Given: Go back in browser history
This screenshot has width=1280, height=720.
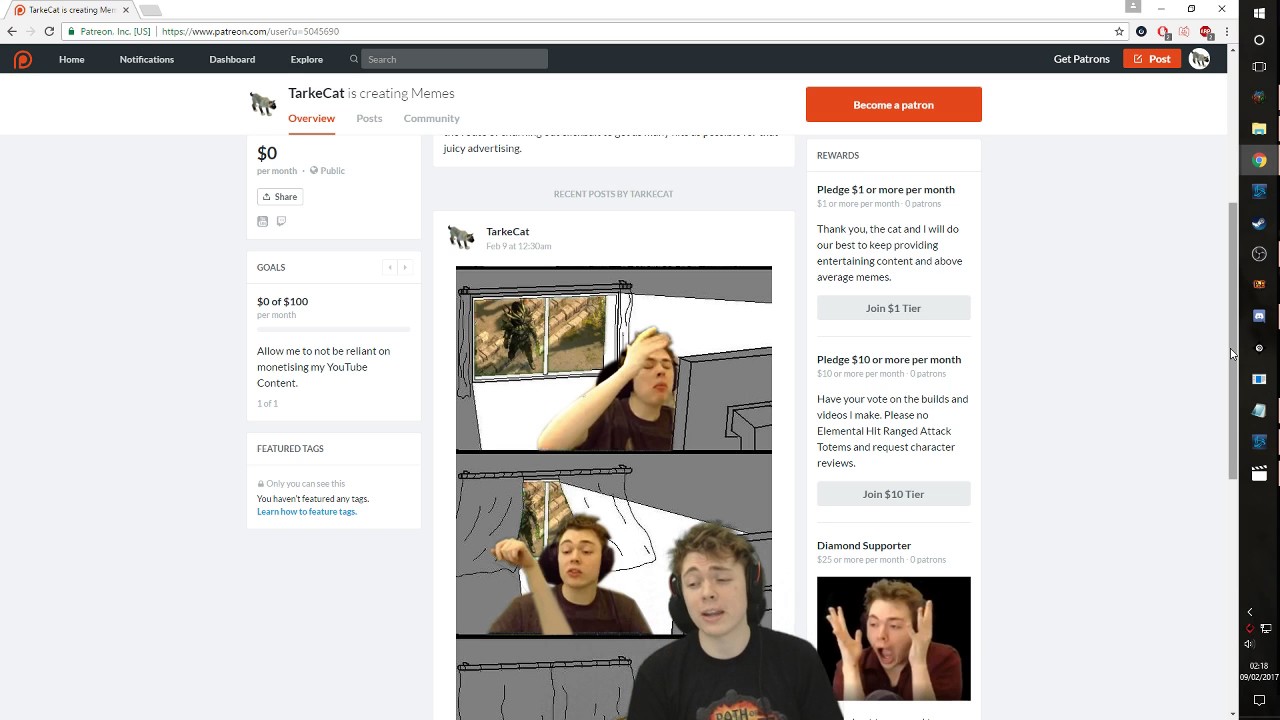Looking at the screenshot, I should tap(12, 31).
